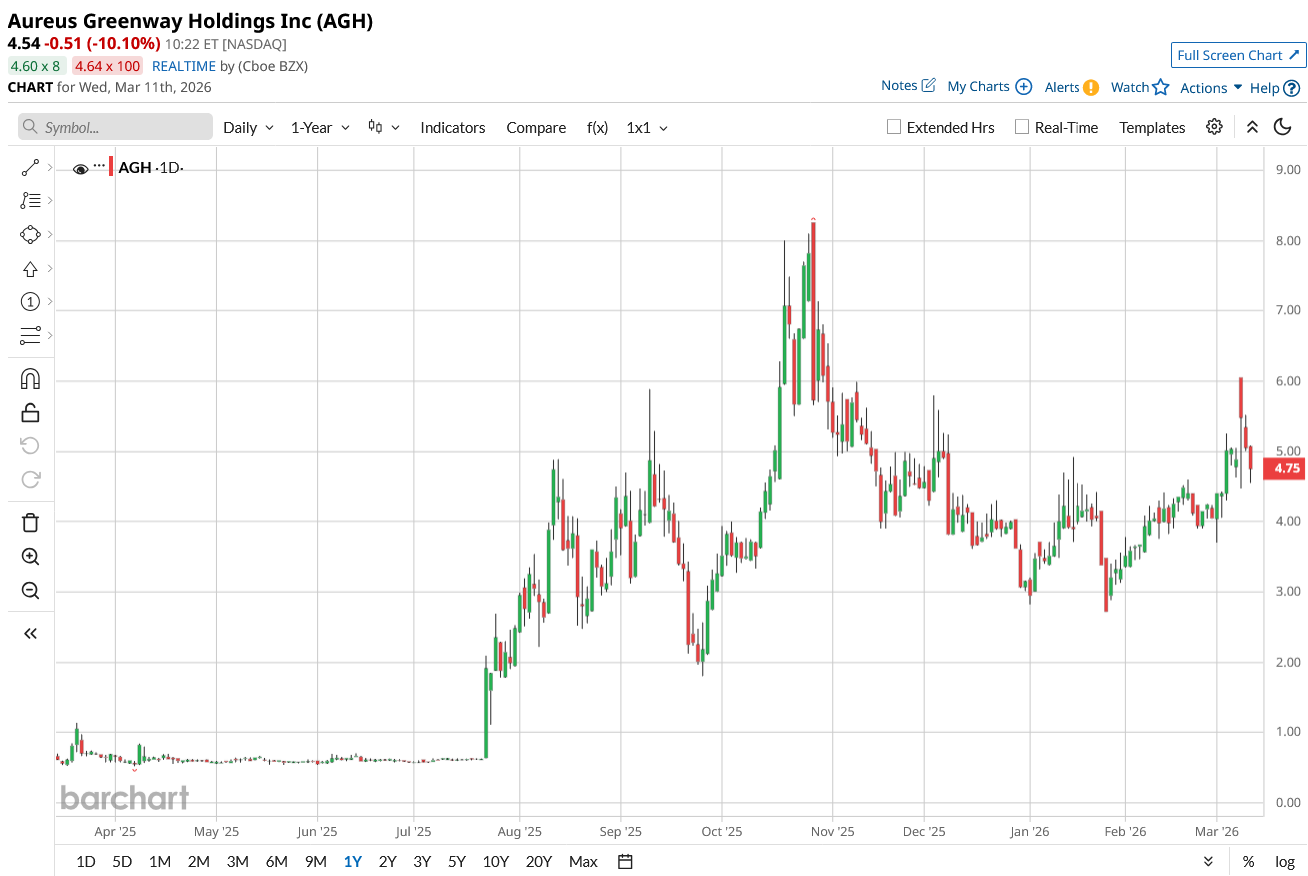
Task: Click the AGH red color bar
Action: pyautogui.click(x=111, y=167)
